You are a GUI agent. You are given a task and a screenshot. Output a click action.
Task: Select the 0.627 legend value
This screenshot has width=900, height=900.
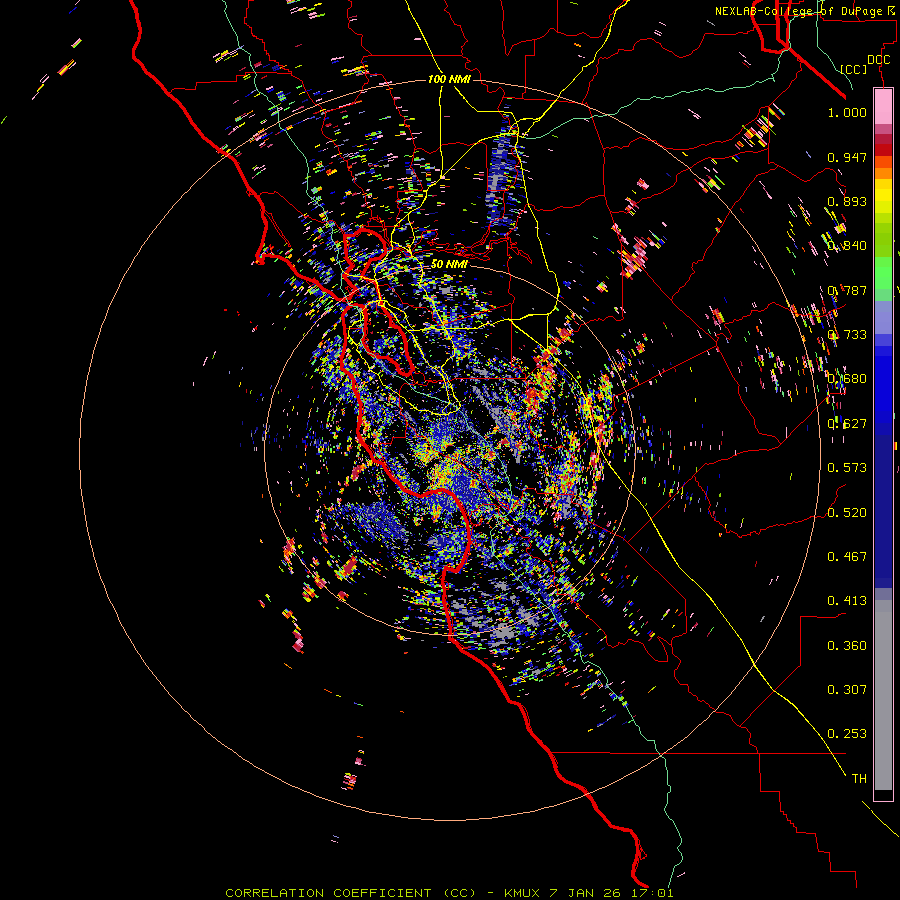click(x=847, y=424)
